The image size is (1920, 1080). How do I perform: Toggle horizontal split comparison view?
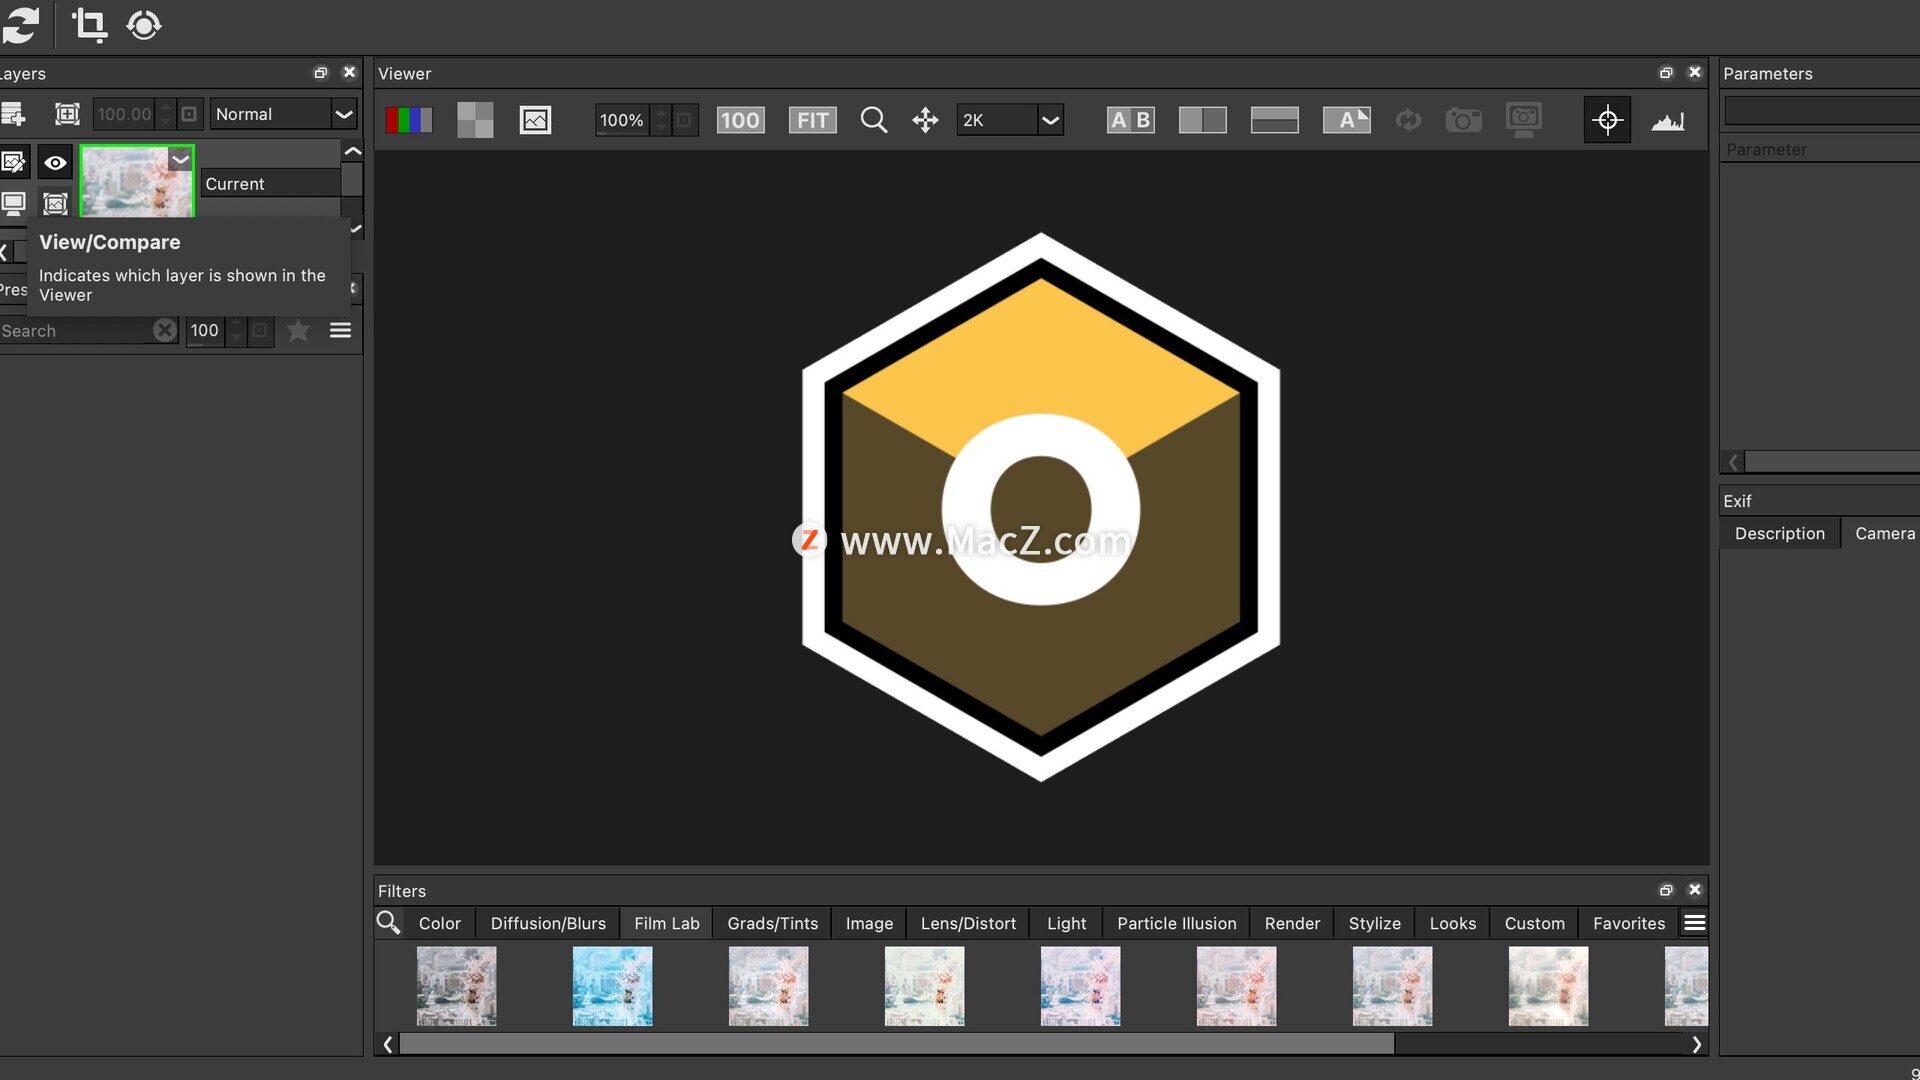coord(1274,120)
